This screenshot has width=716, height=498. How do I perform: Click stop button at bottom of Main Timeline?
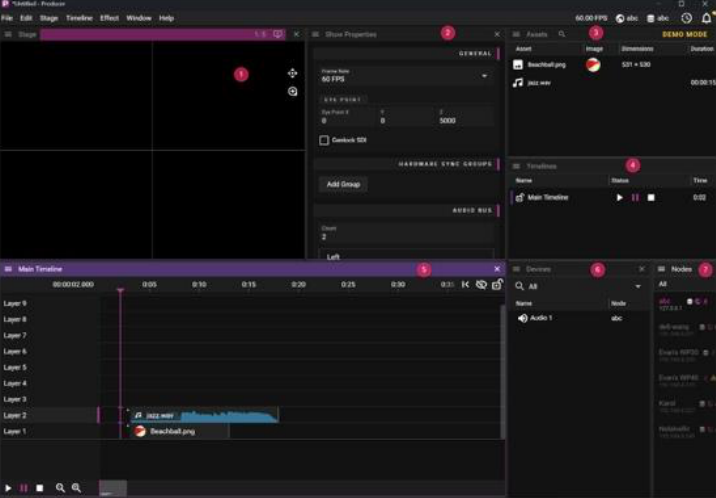click(x=40, y=488)
